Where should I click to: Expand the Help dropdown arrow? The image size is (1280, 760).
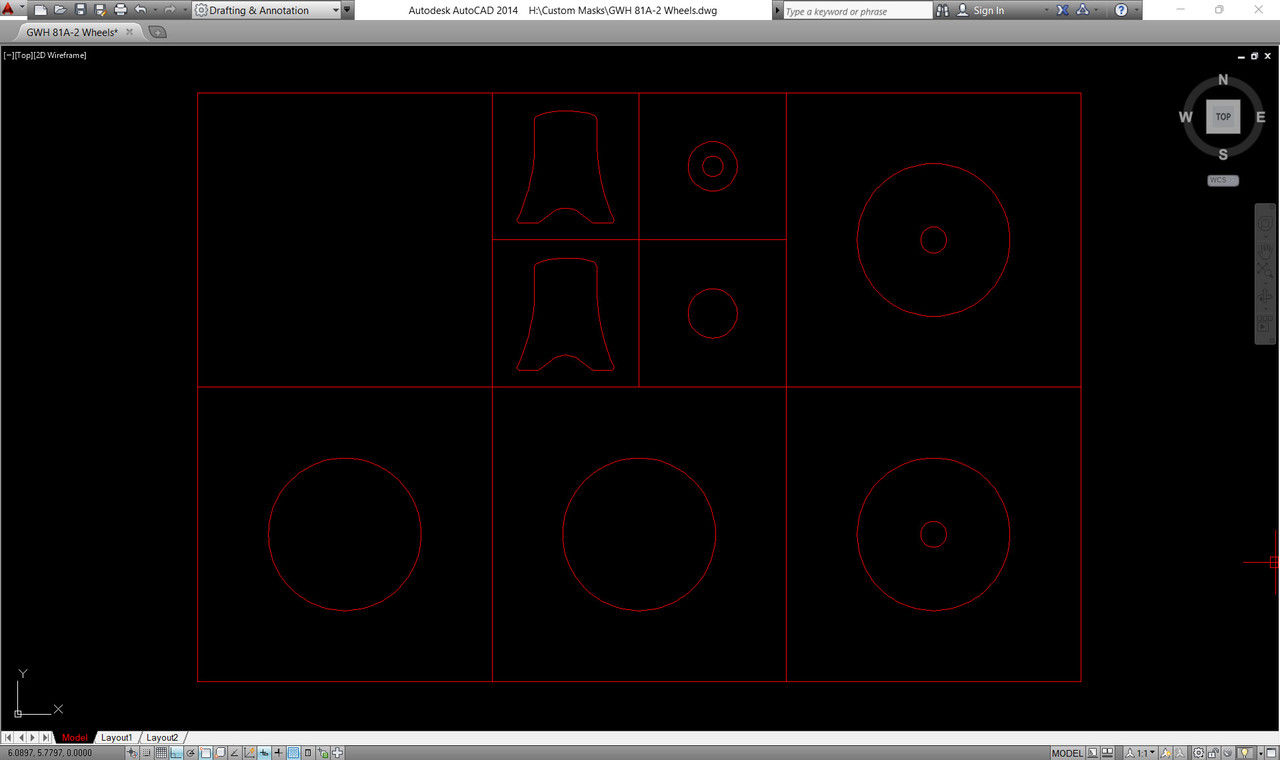1136,10
